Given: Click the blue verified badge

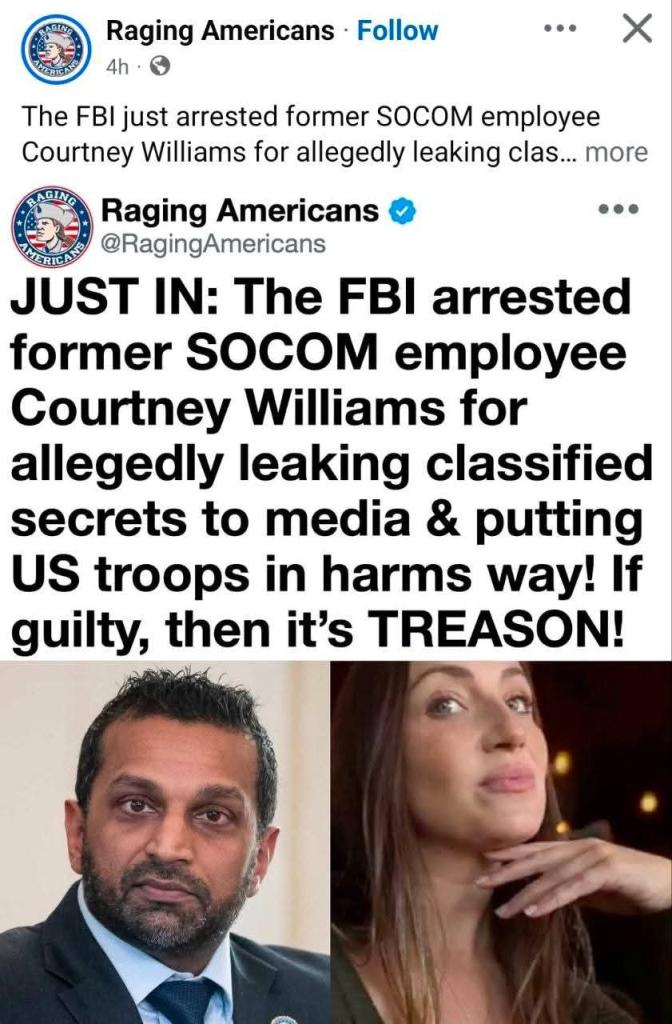Looking at the screenshot, I should [x=402, y=212].
